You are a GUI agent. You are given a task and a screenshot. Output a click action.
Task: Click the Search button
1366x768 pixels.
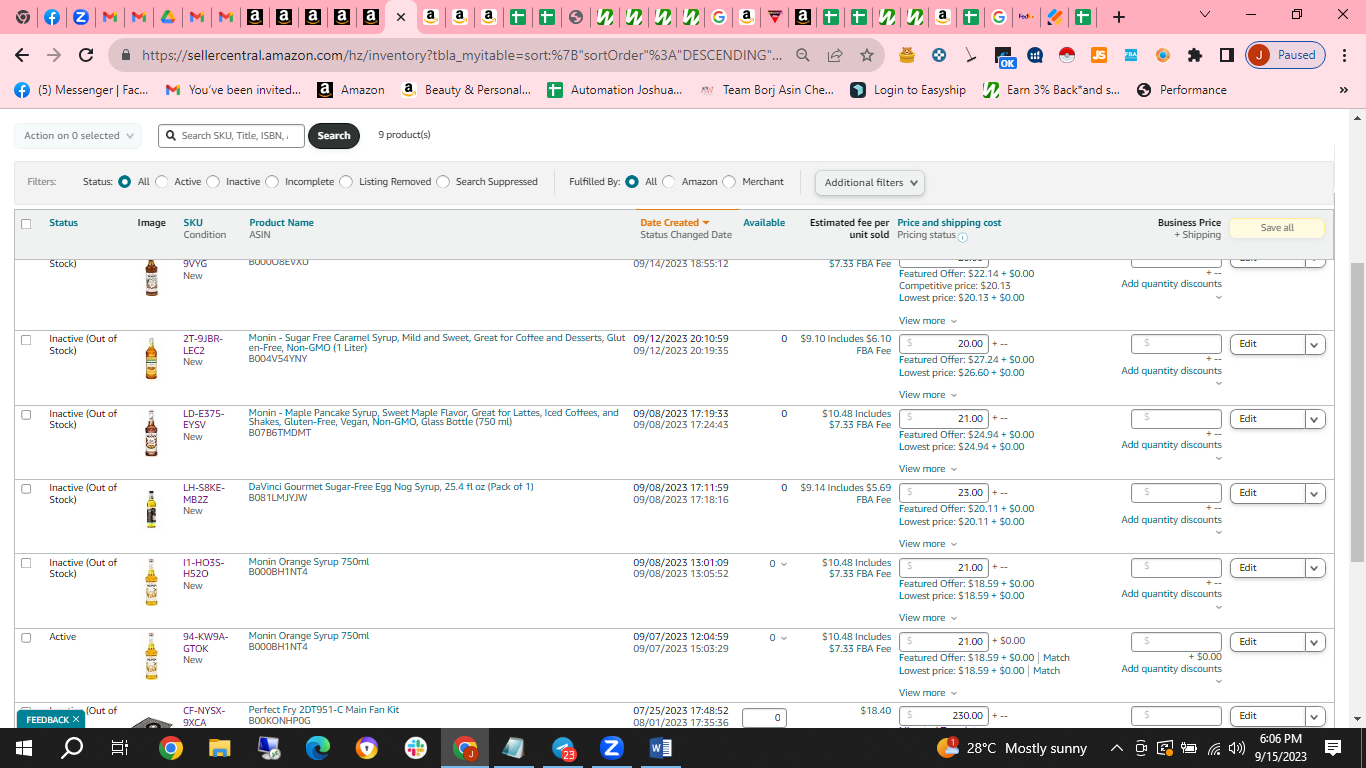pos(334,136)
